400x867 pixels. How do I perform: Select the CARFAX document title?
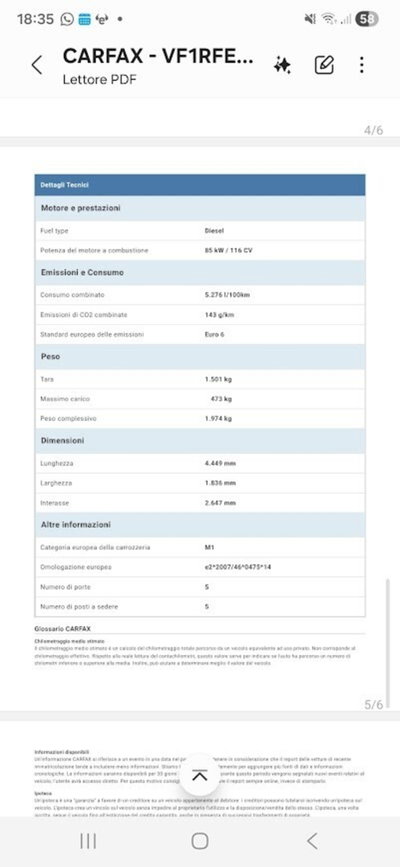pyautogui.click(x=158, y=56)
